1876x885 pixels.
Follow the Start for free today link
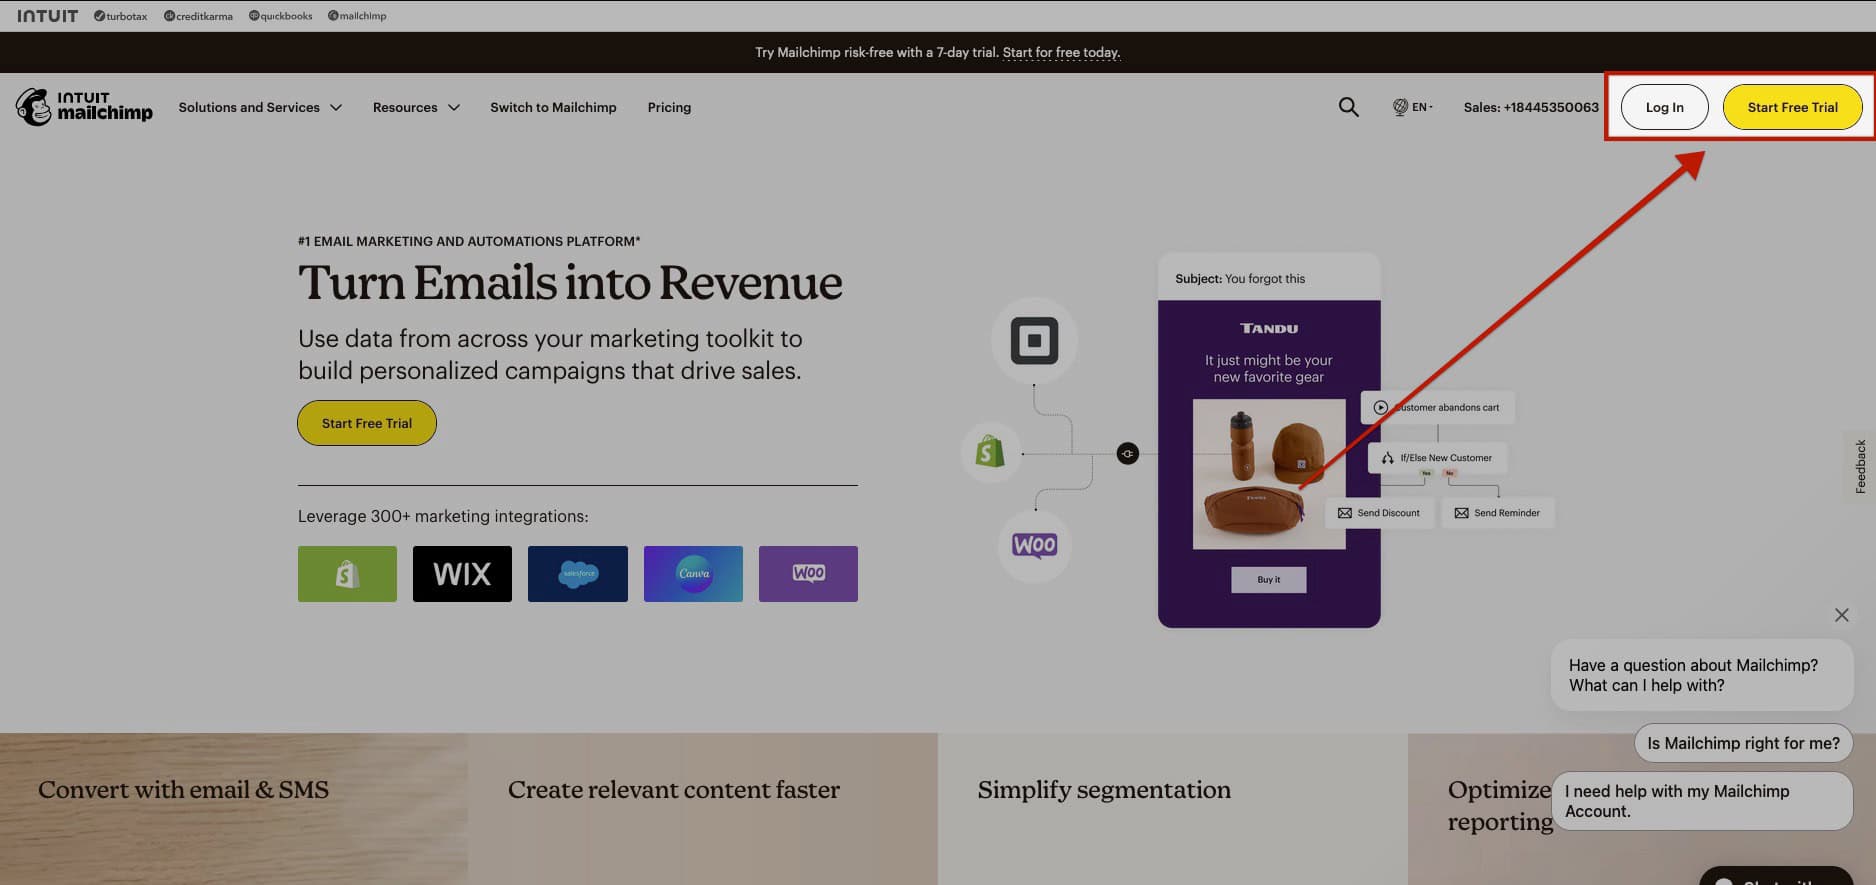[x=1061, y=52]
